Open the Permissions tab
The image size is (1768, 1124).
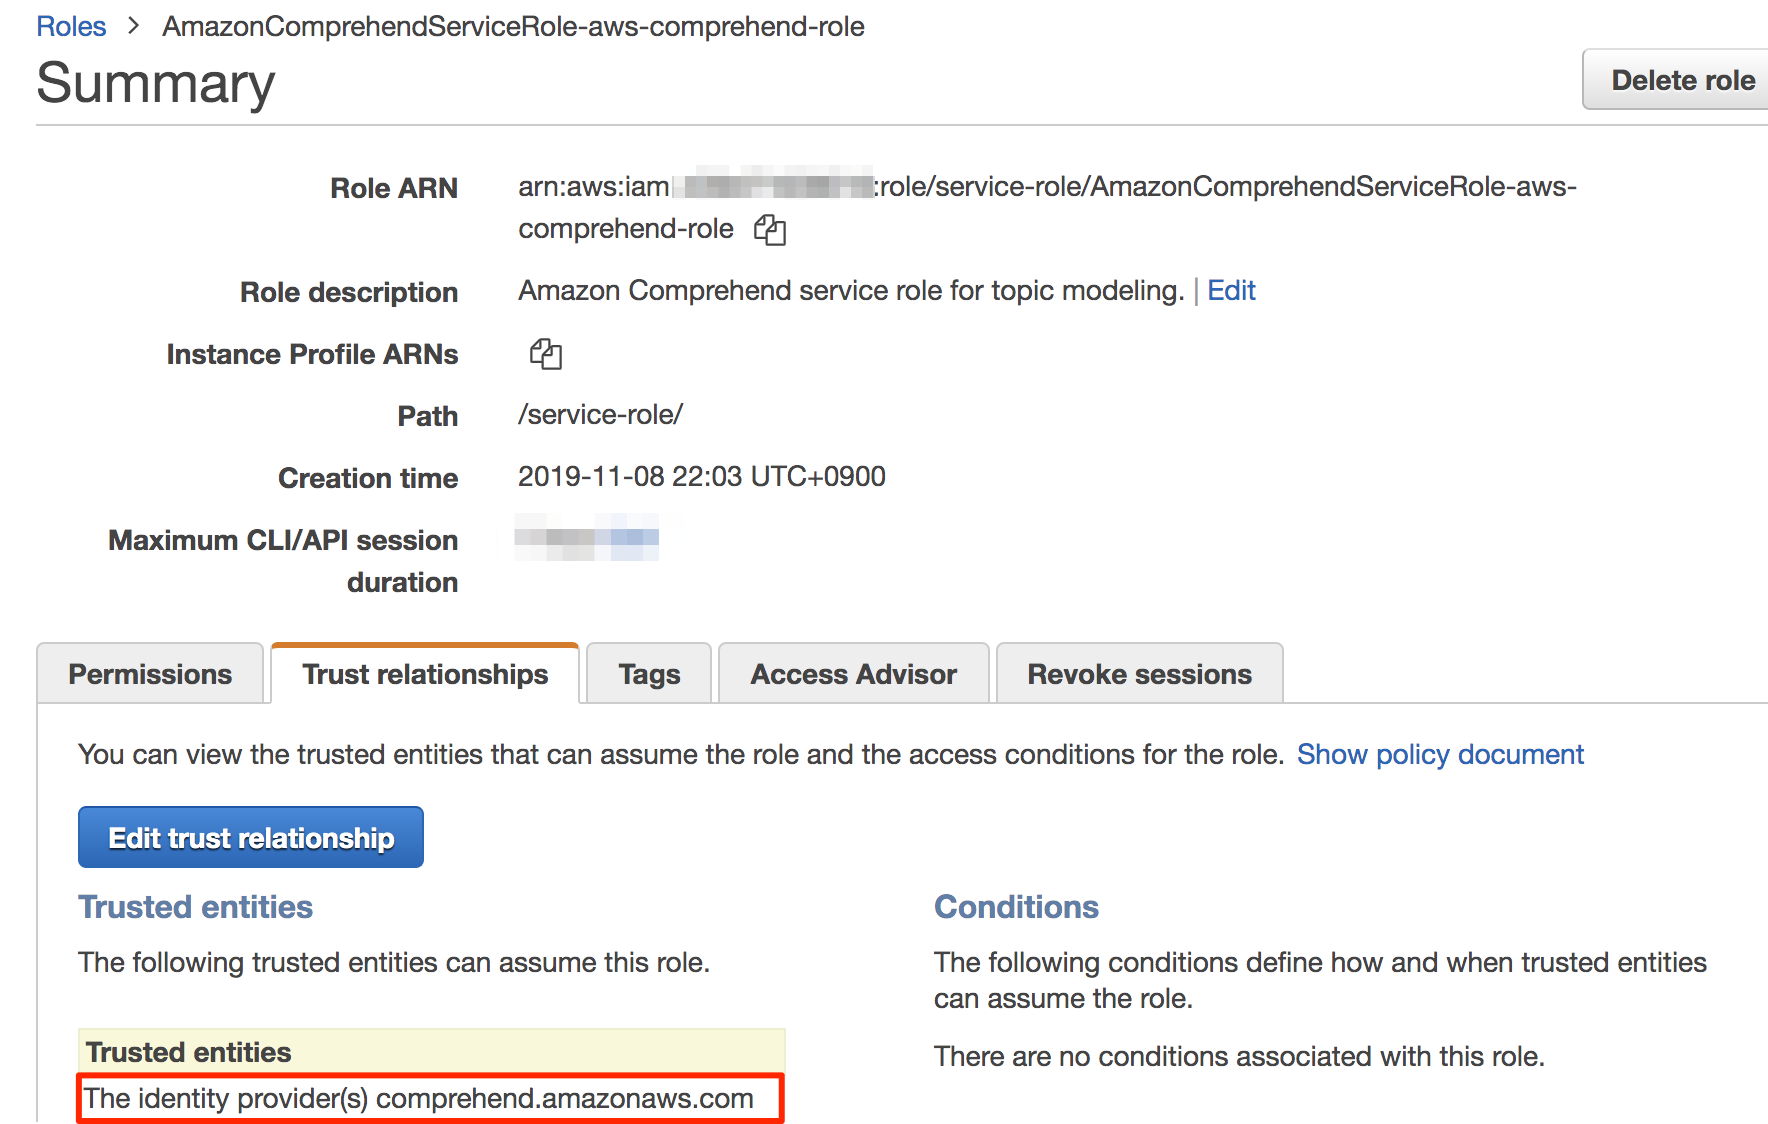point(150,674)
